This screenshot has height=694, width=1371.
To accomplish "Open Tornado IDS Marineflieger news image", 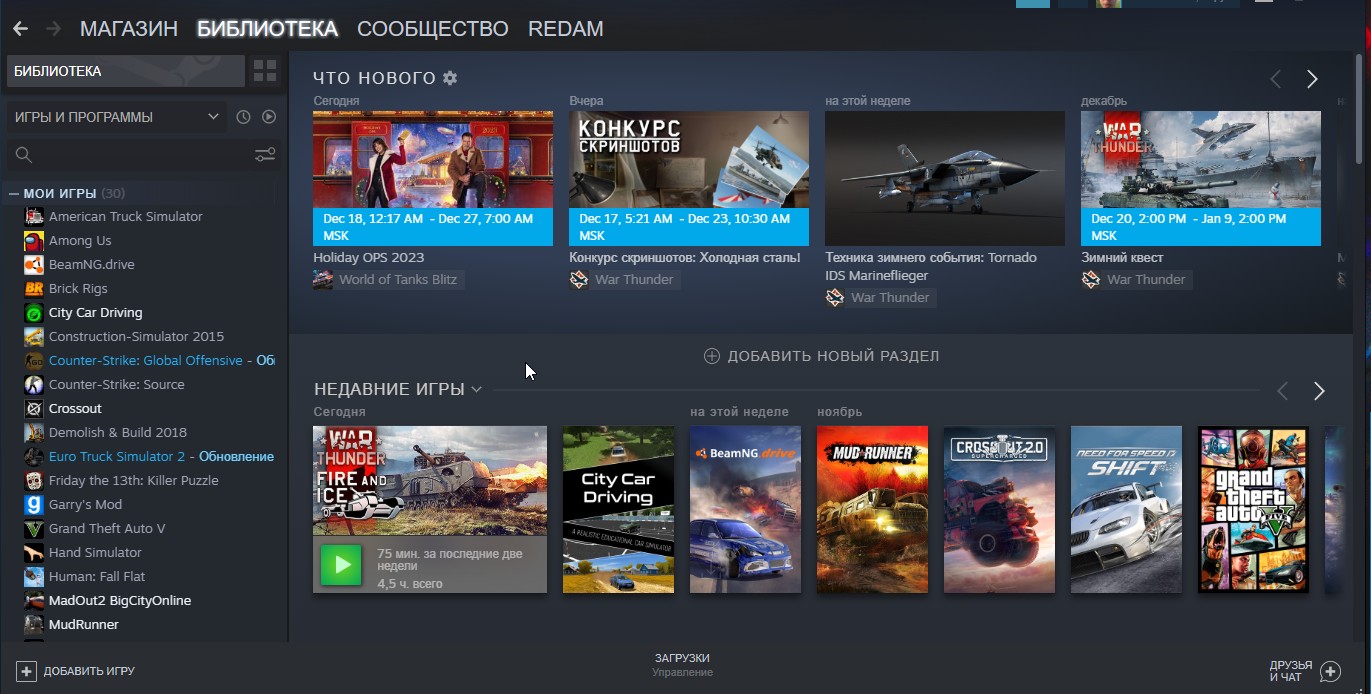I will (945, 178).
